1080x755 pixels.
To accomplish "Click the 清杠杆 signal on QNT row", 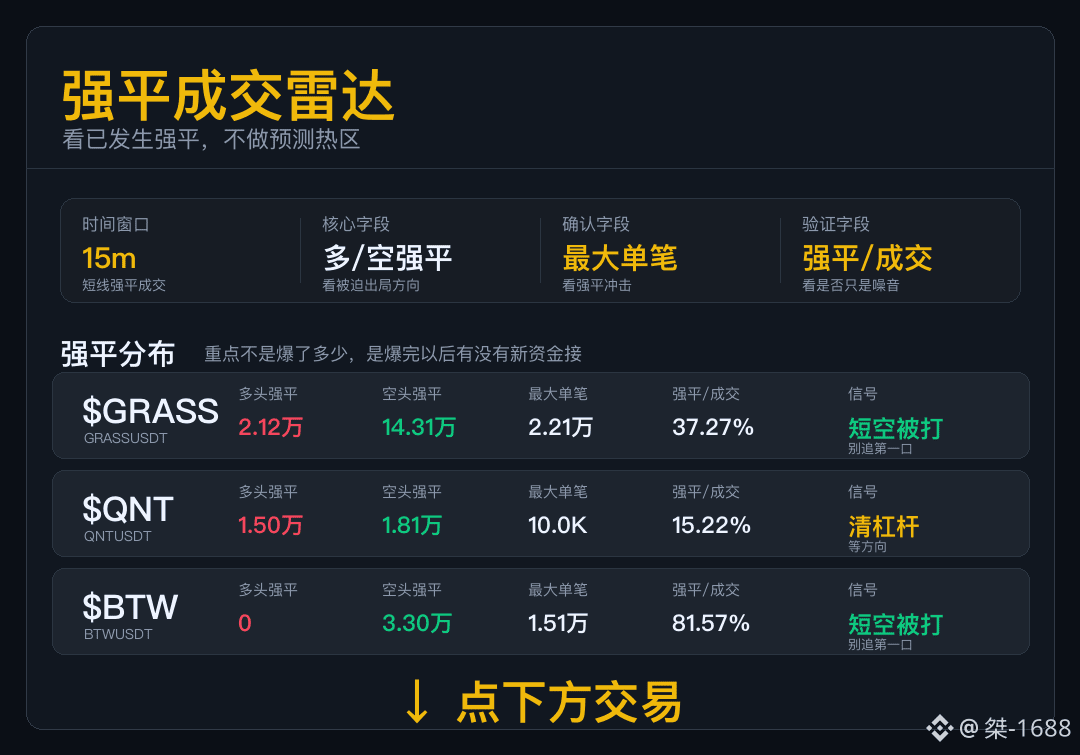I will (884, 527).
